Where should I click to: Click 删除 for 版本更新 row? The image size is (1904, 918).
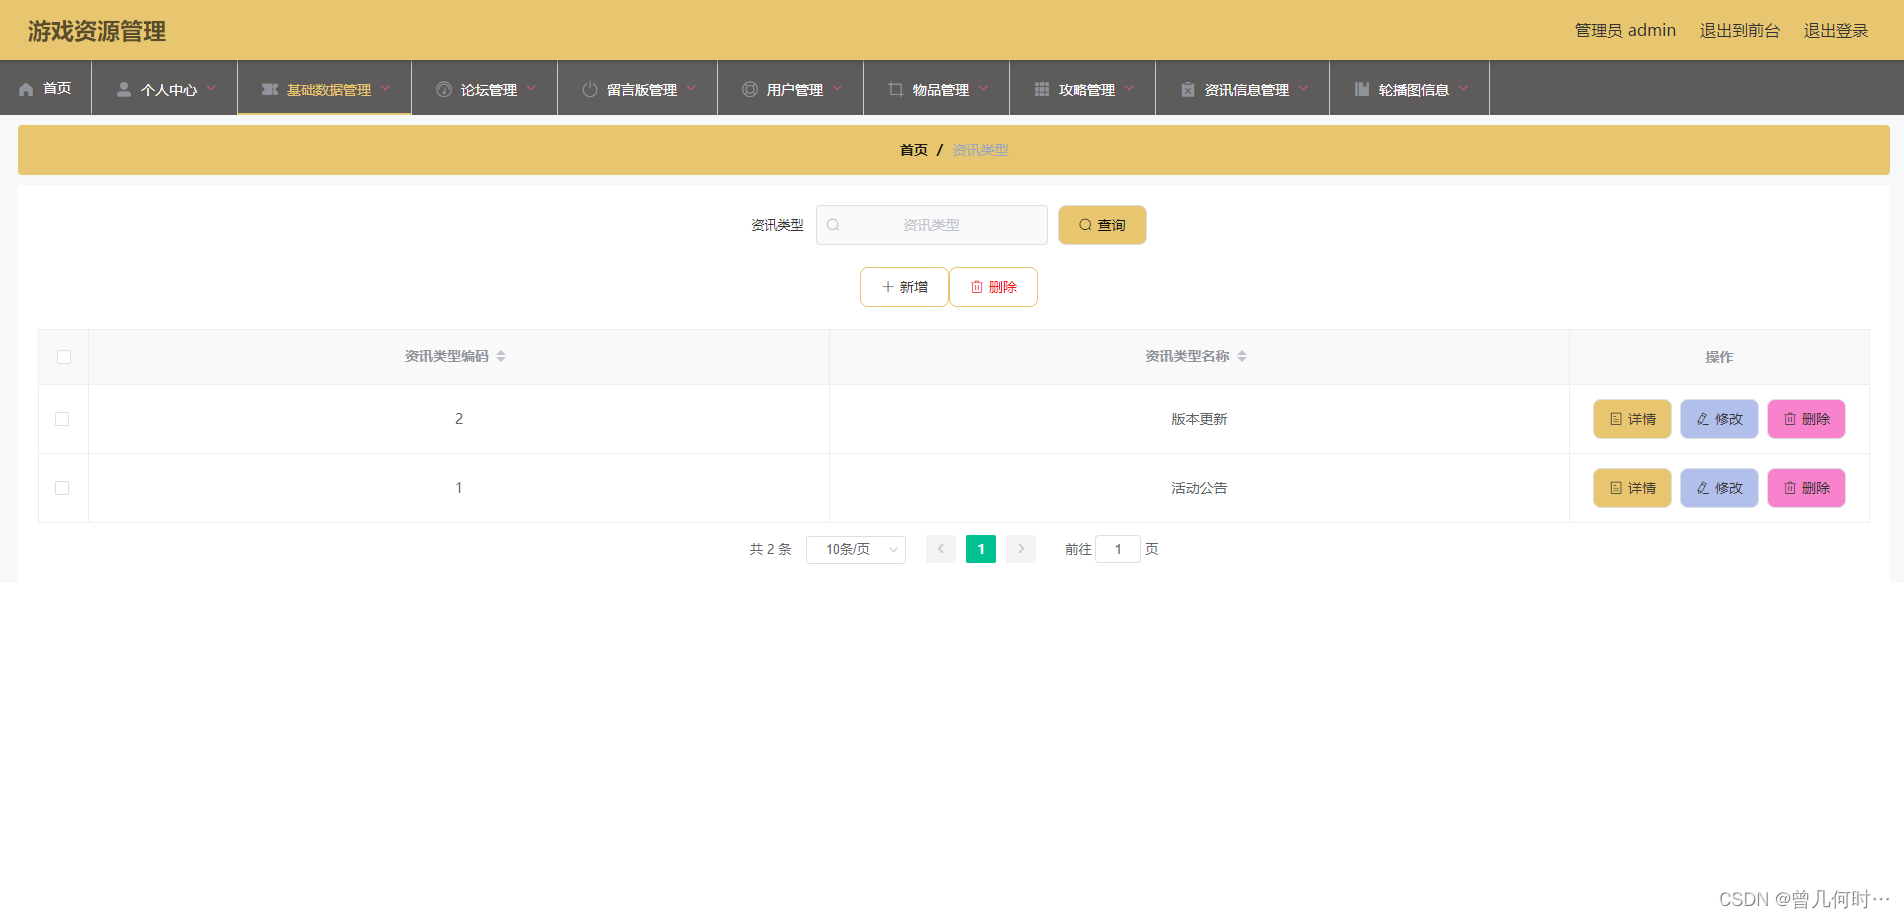(x=1806, y=419)
